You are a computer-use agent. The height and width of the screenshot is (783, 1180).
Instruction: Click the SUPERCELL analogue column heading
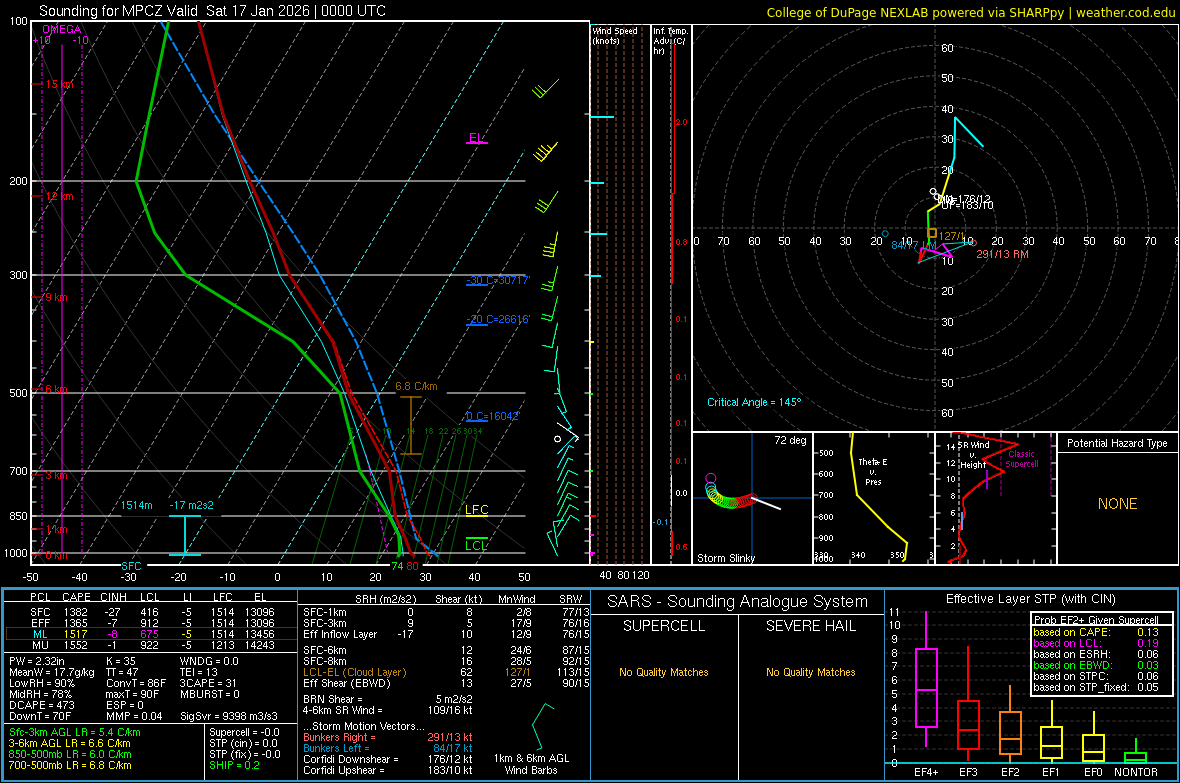tap(664, 626)
